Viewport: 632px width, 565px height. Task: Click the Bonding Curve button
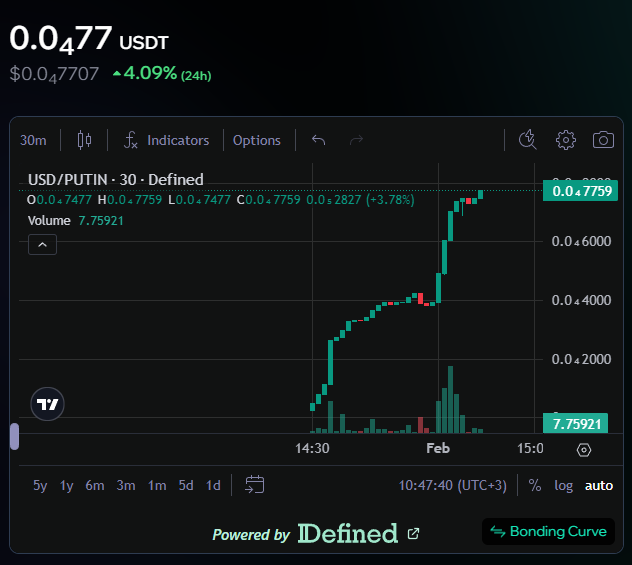(548, 532)
